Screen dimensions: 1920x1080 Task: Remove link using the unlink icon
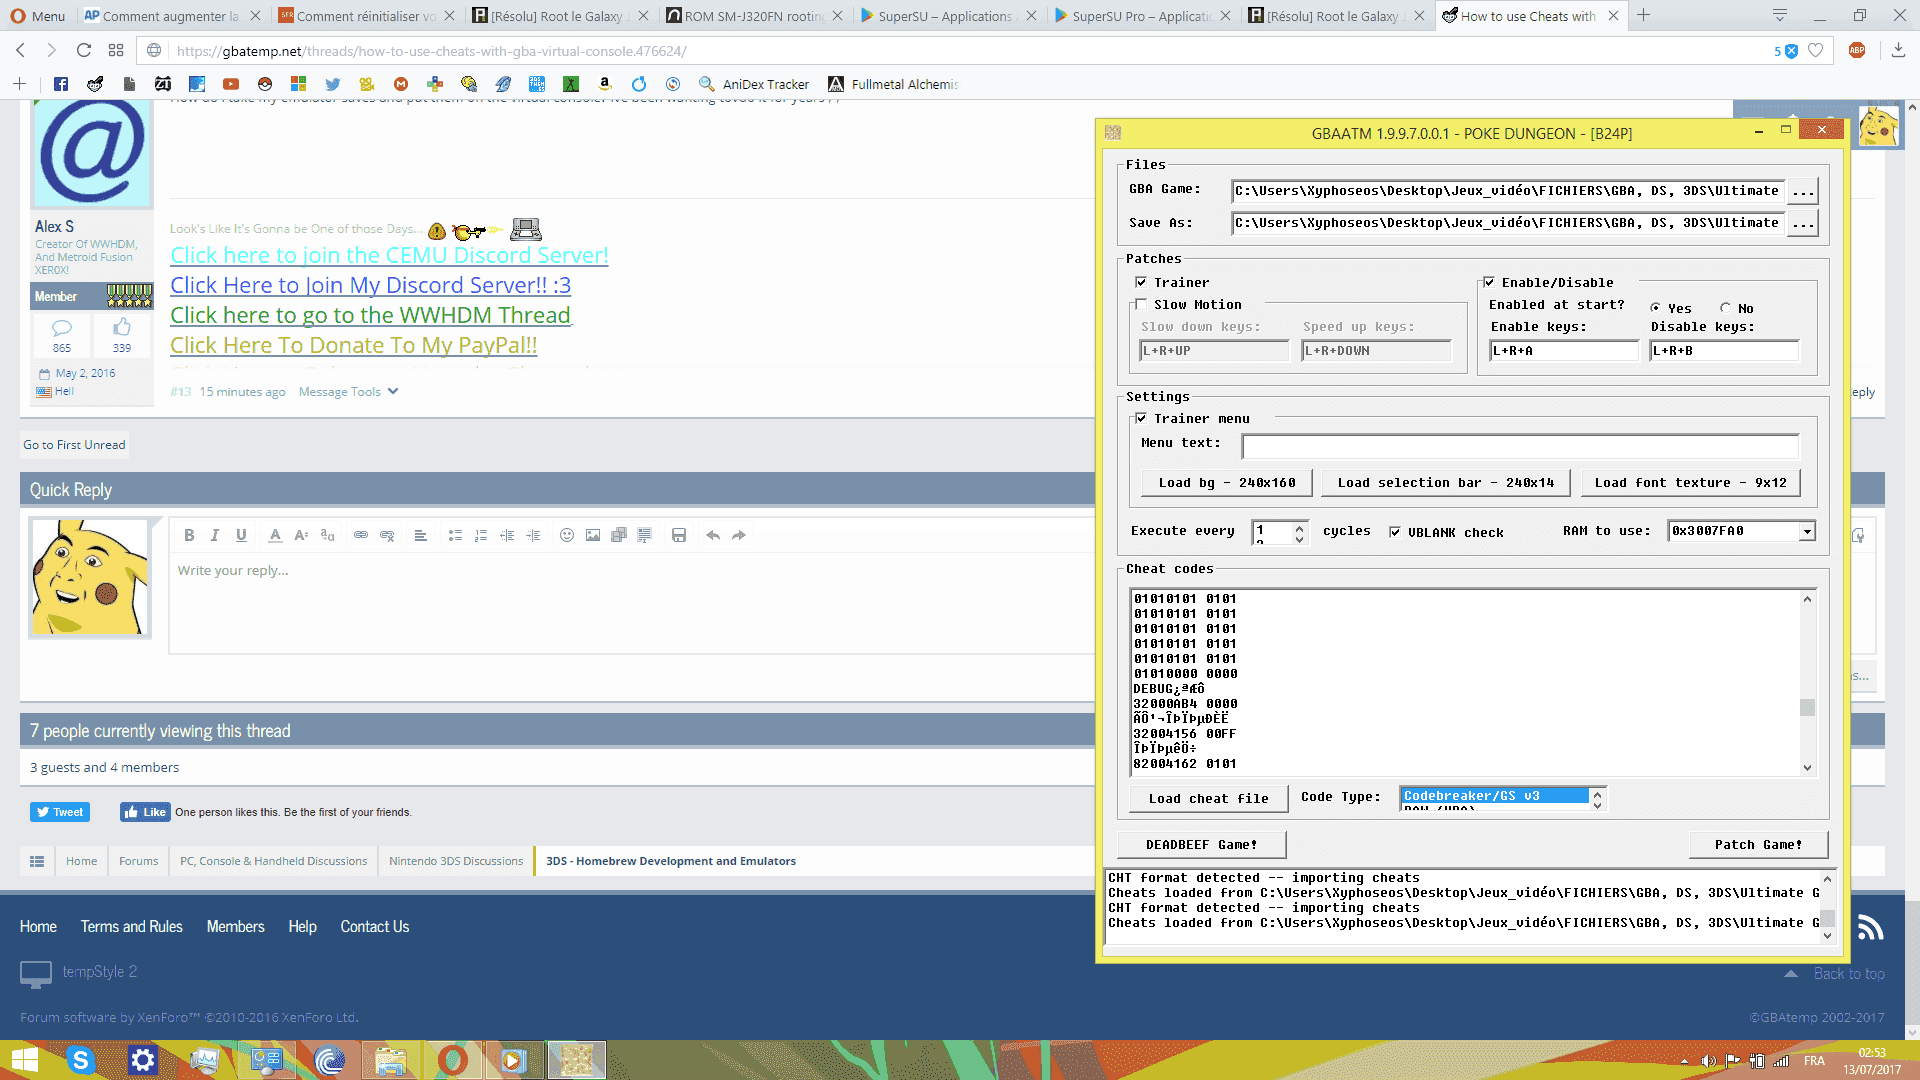point(387,535)
